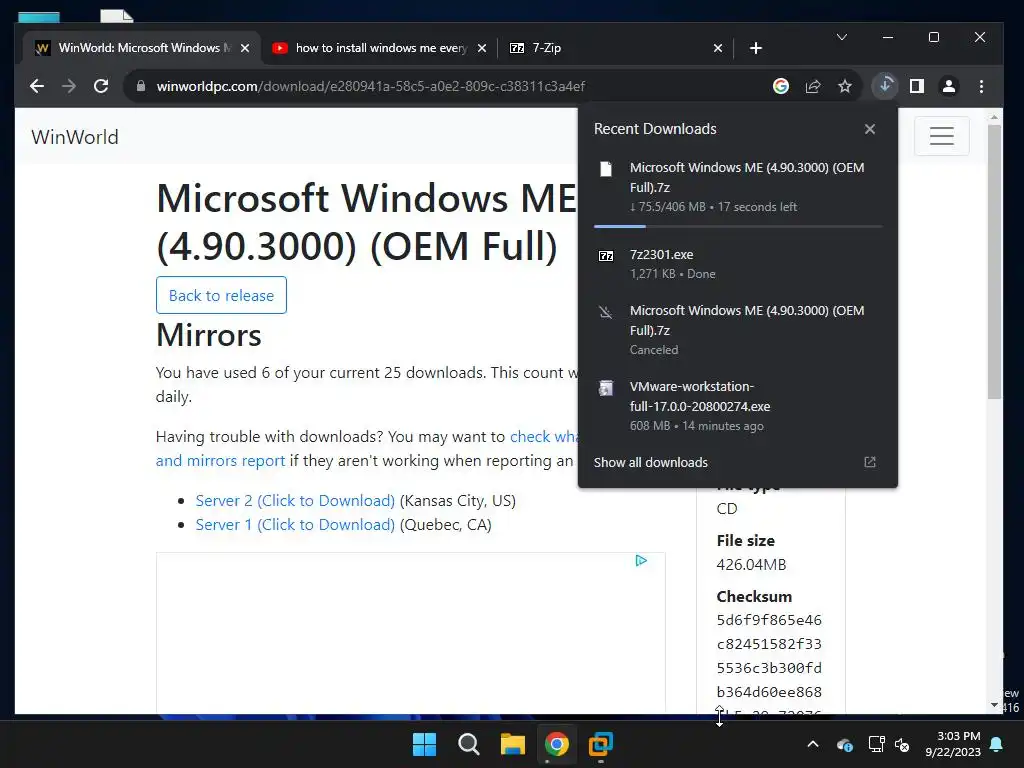Click WinWorld site logo text
This screenshot has width=1024, height=768.
point(75,137)
